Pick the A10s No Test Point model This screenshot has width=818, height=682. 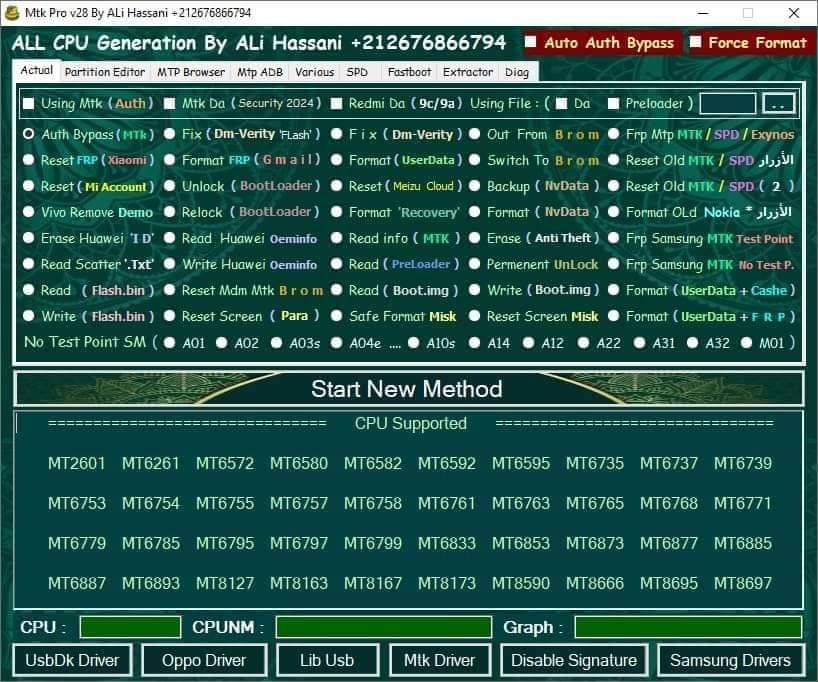415,343
